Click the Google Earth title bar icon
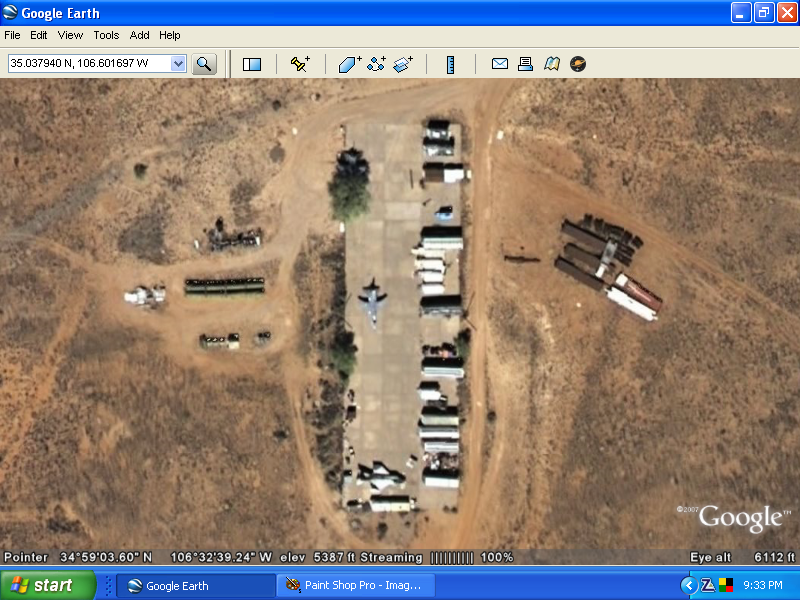This screenshot has height=600, width=800. point(10,12)
